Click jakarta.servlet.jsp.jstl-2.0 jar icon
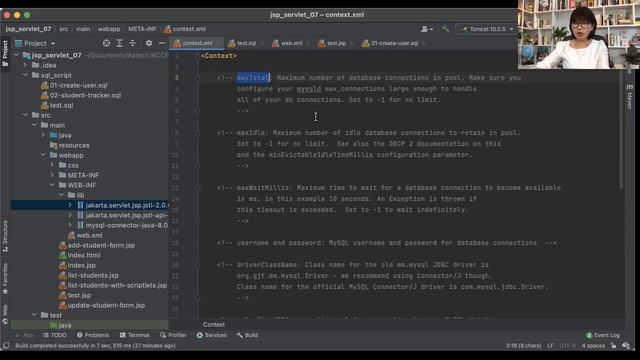Viewport: 640px width, 360px height. click(80, 205)
